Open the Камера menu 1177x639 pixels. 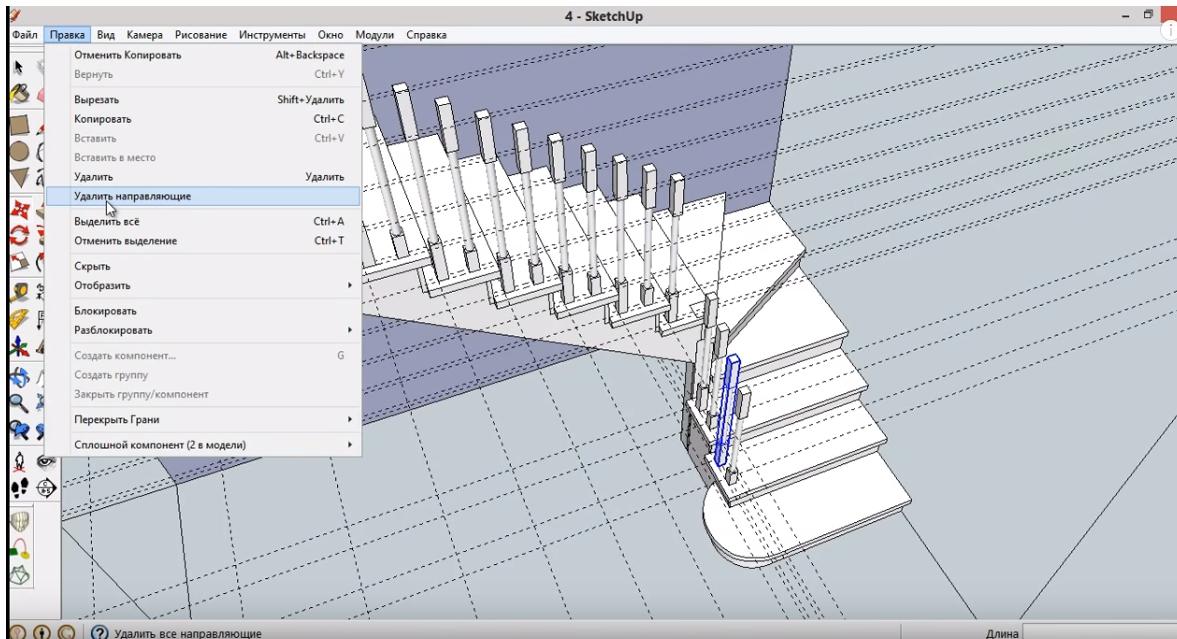(x=145, y=36)
